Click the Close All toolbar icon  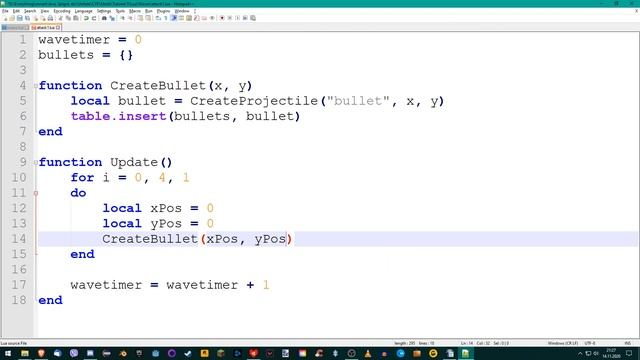[43, 18]
